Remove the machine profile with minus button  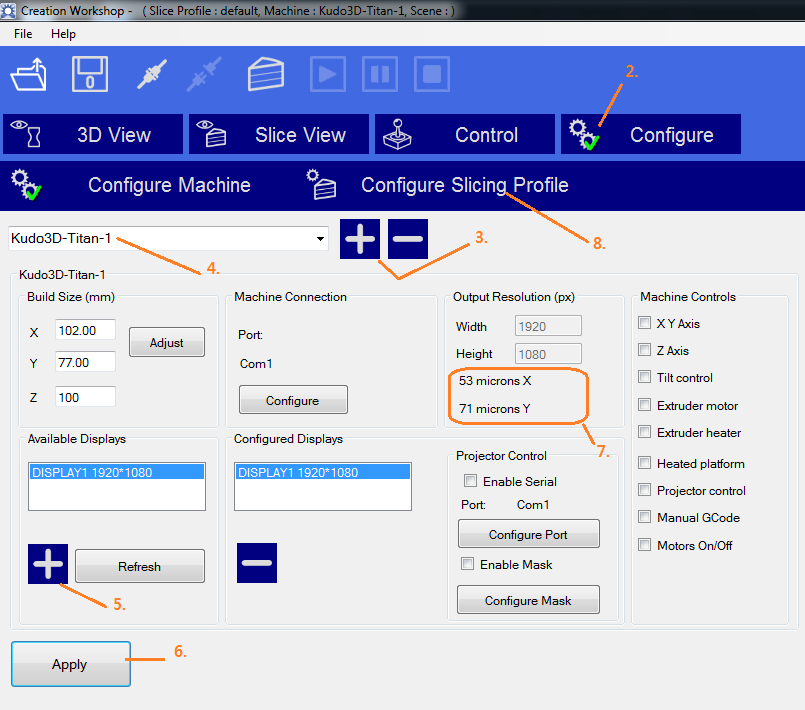click(407, 239)
